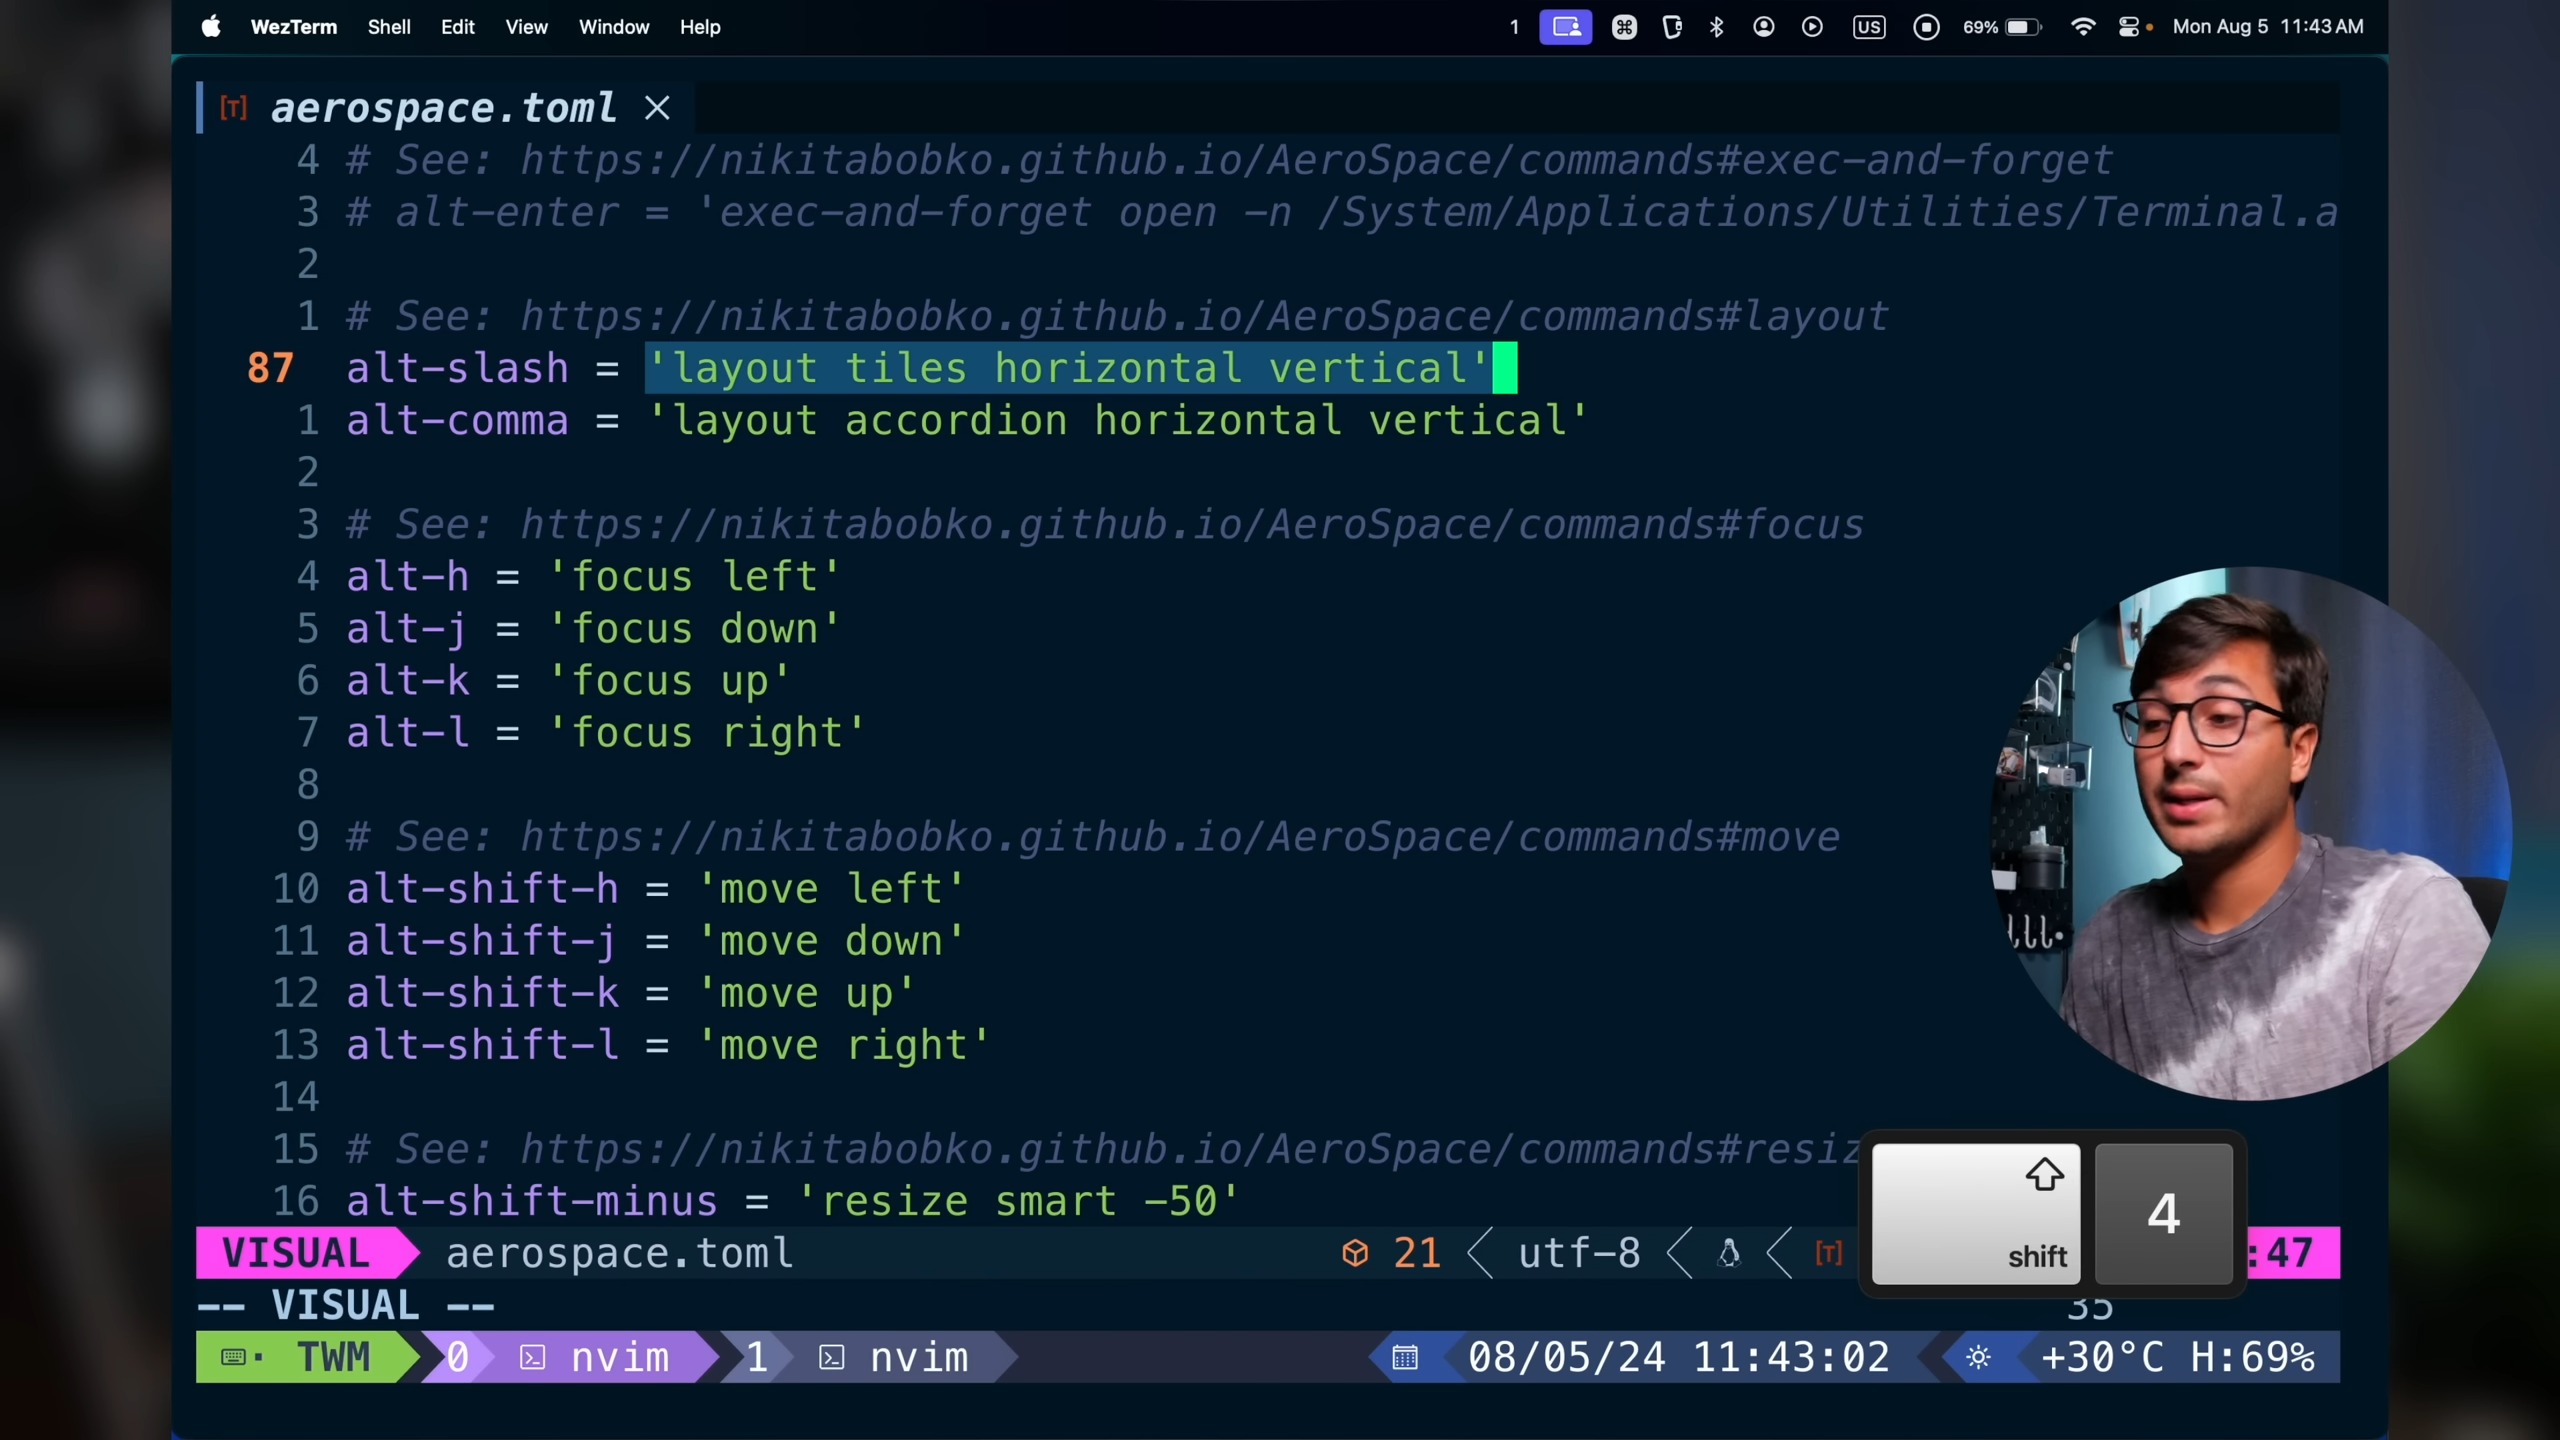Click the TOML filetype icon in bufferline
Image resolution: width=2560 pixels, height=1440 pixels.
coord(233,108)
